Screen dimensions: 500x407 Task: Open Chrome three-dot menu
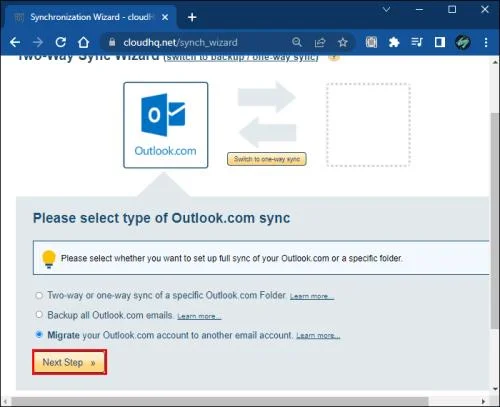tap(486, 42)
